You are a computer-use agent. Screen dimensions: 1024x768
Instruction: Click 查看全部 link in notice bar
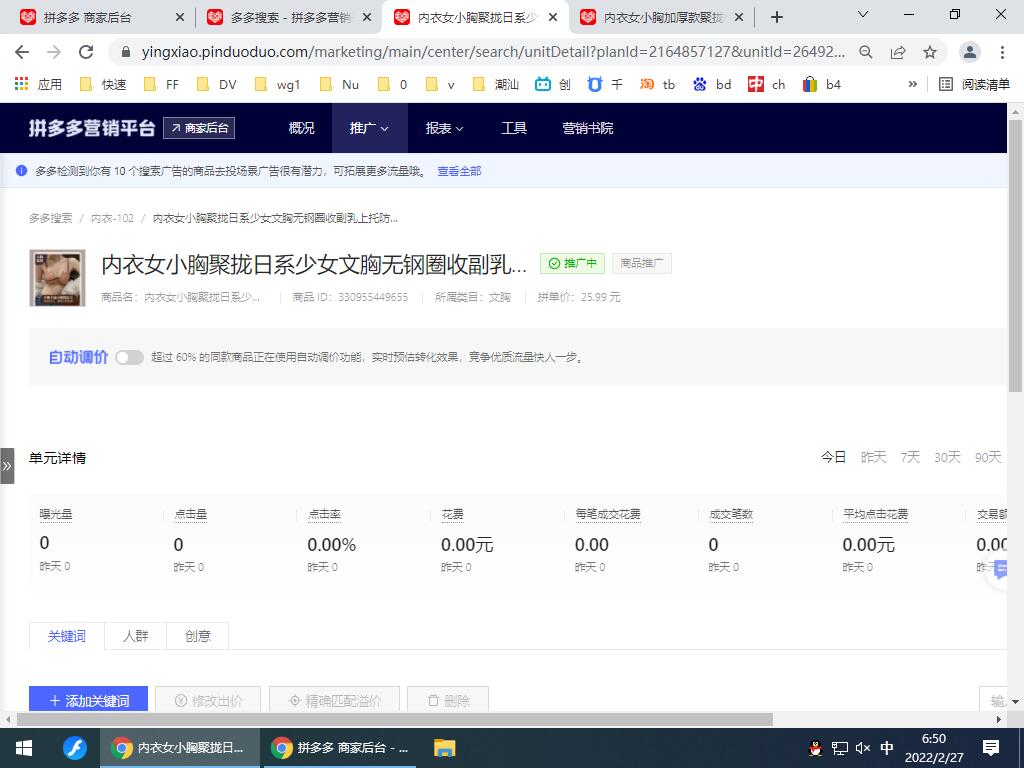point(459,171)
